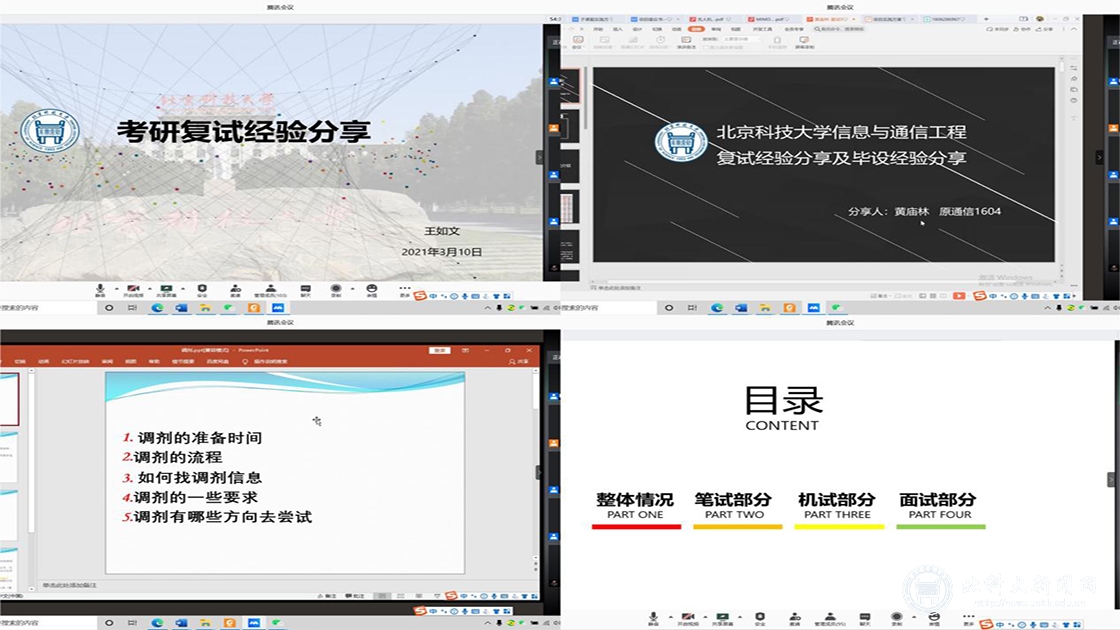The width and height of the screenshot is (1120, 630).
Task: Click 分享 share button in WPS title area
Action: point(1044,29)
